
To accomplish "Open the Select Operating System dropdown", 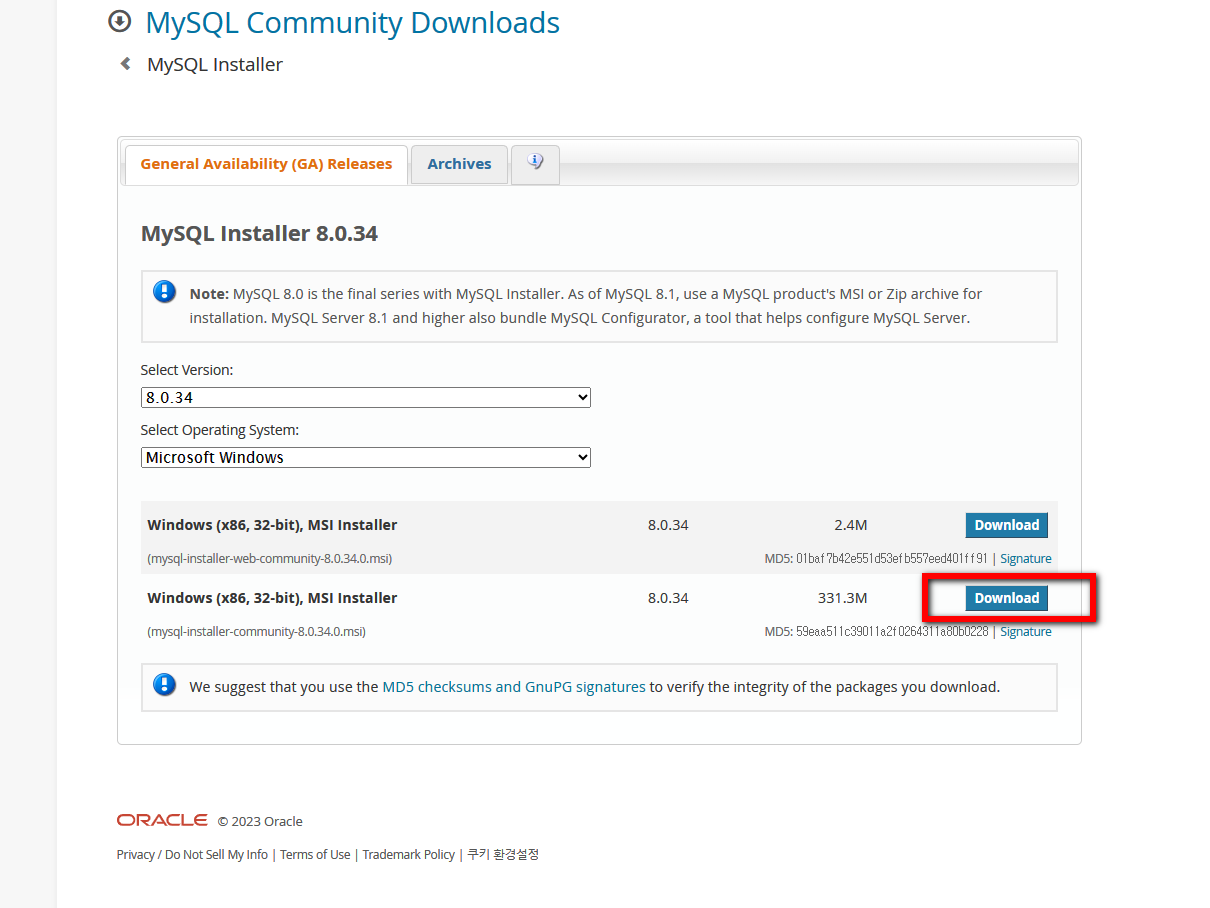I will point(366,457).
